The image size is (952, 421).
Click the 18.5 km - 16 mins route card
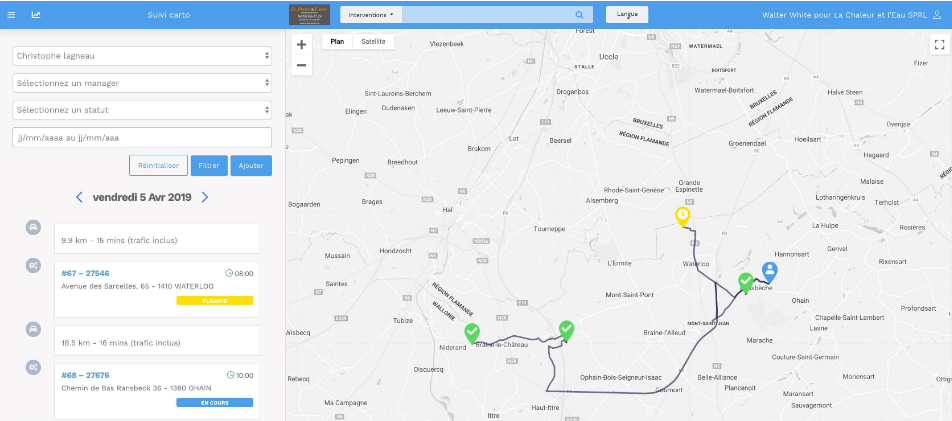click(157, 341)
